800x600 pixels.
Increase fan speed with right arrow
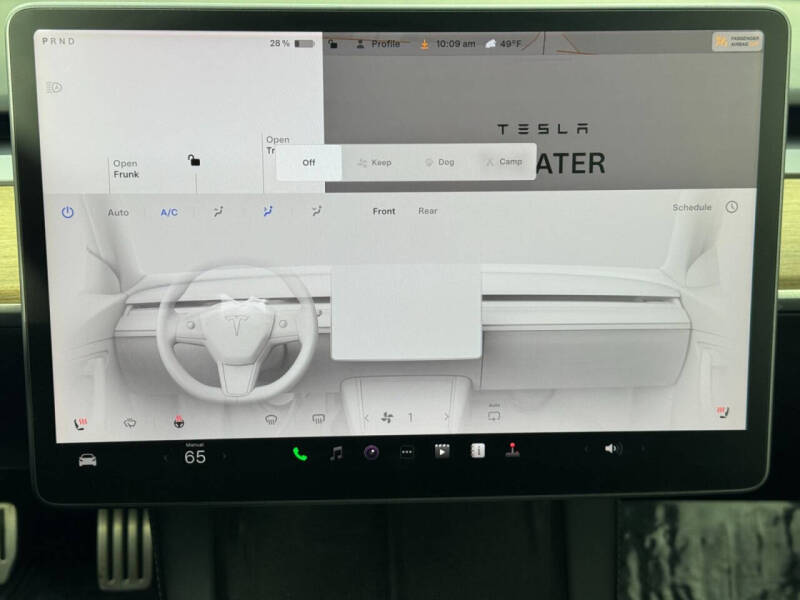point(447,418)
